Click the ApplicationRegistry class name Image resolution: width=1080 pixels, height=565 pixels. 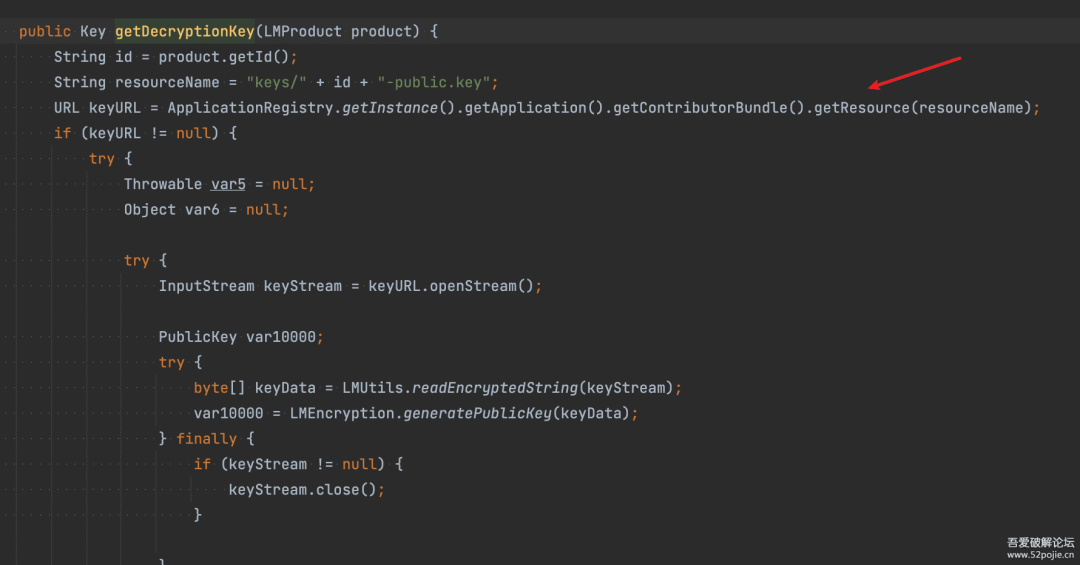250,108
